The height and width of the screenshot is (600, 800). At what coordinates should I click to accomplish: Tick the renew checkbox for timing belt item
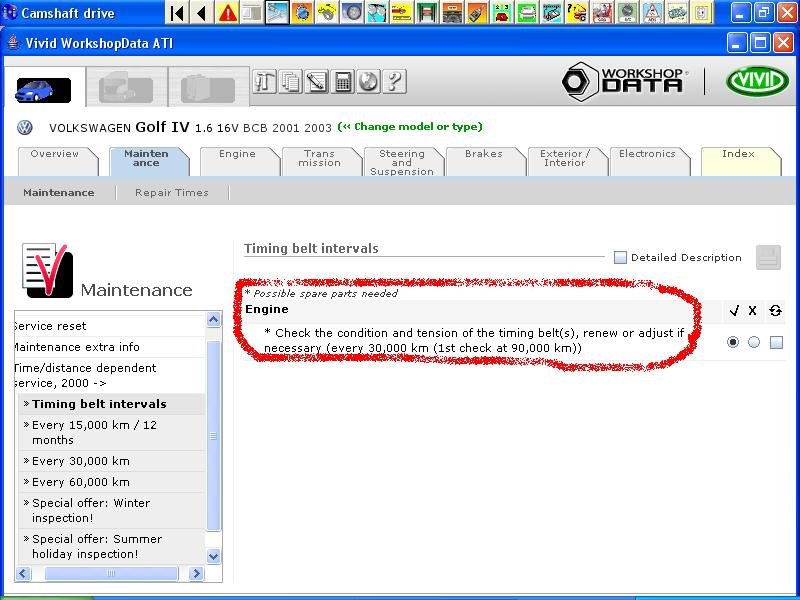776,343
